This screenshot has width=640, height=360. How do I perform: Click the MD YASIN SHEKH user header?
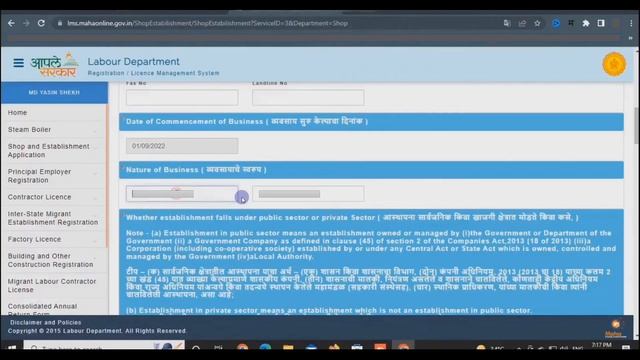coord(54,92)
